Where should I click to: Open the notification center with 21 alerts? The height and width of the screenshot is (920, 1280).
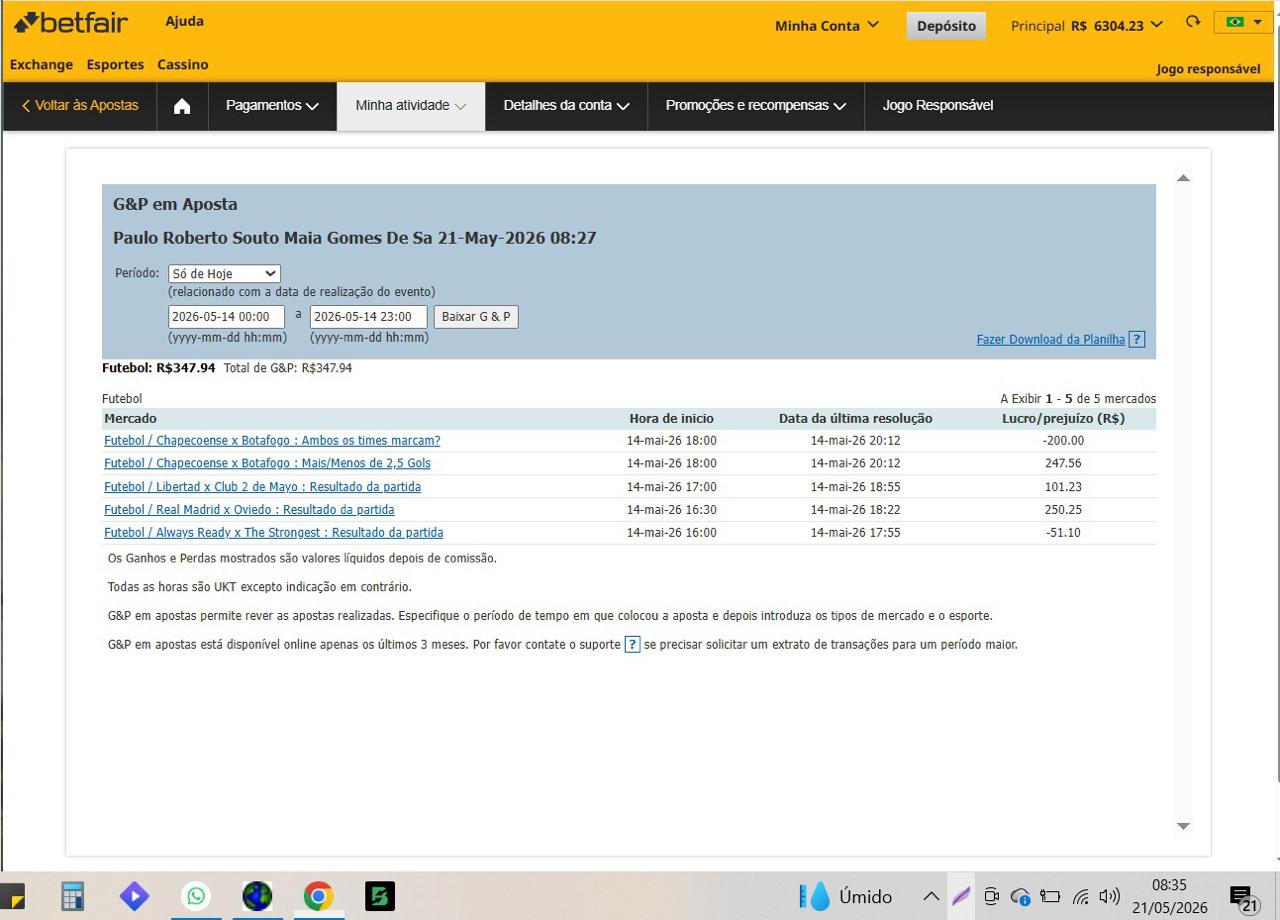1243,898
